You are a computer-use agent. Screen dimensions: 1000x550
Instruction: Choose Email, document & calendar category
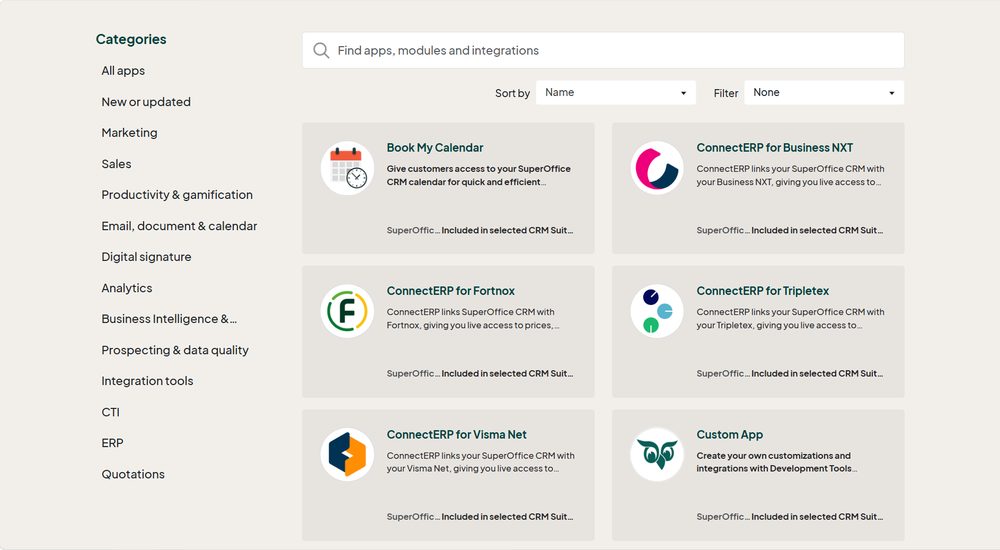click(179, 226)
